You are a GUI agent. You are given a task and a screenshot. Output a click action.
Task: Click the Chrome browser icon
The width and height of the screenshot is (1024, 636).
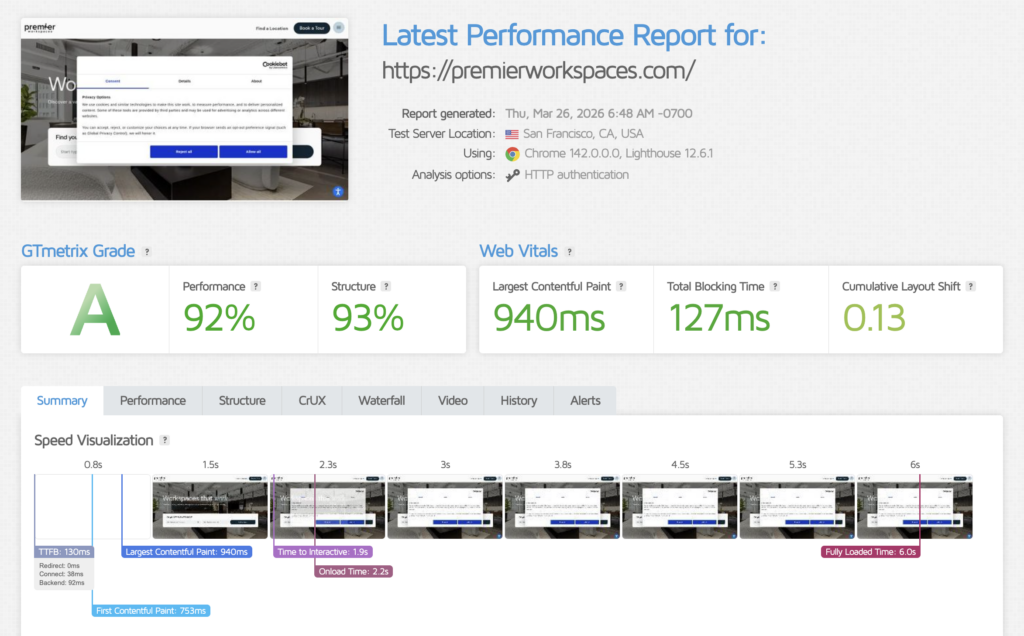[x=512, y=154]
